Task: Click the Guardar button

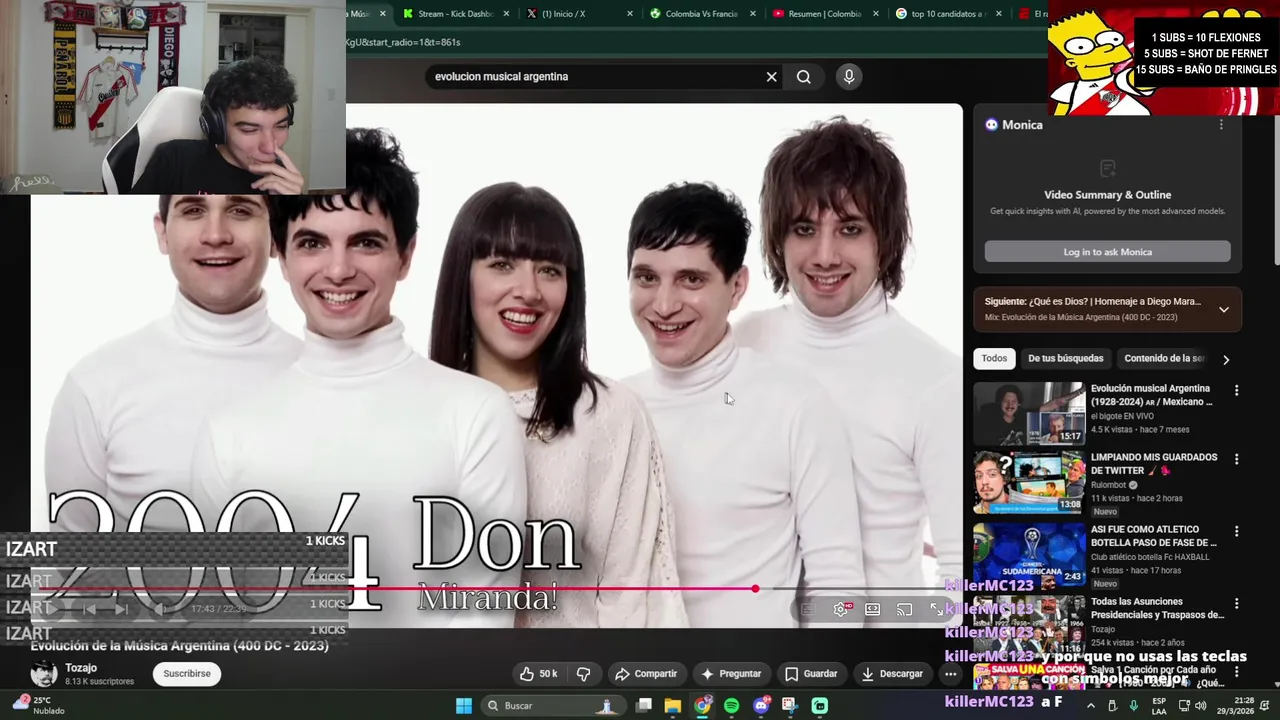Action: (811, 674)
